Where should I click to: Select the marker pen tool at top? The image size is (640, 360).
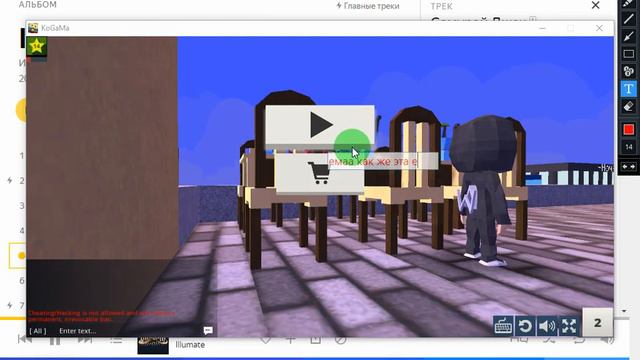[628, 3]
